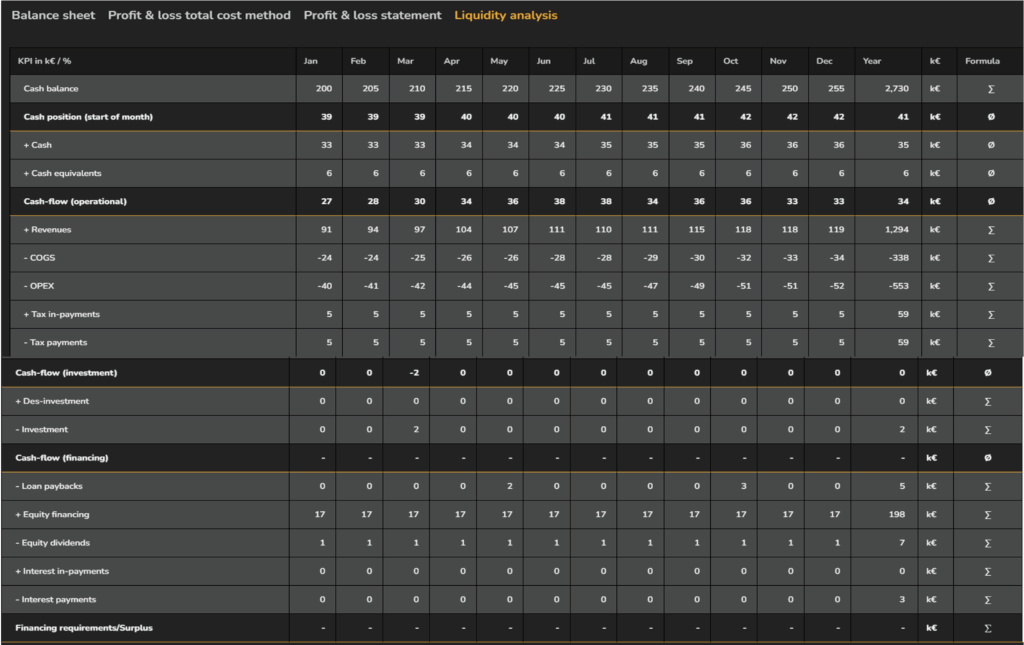Click the average symbol in the Cash-flow (operational) row
The width and height of the screenshot is (1024, 645).
pyautogui.click(x=990, y=202)
